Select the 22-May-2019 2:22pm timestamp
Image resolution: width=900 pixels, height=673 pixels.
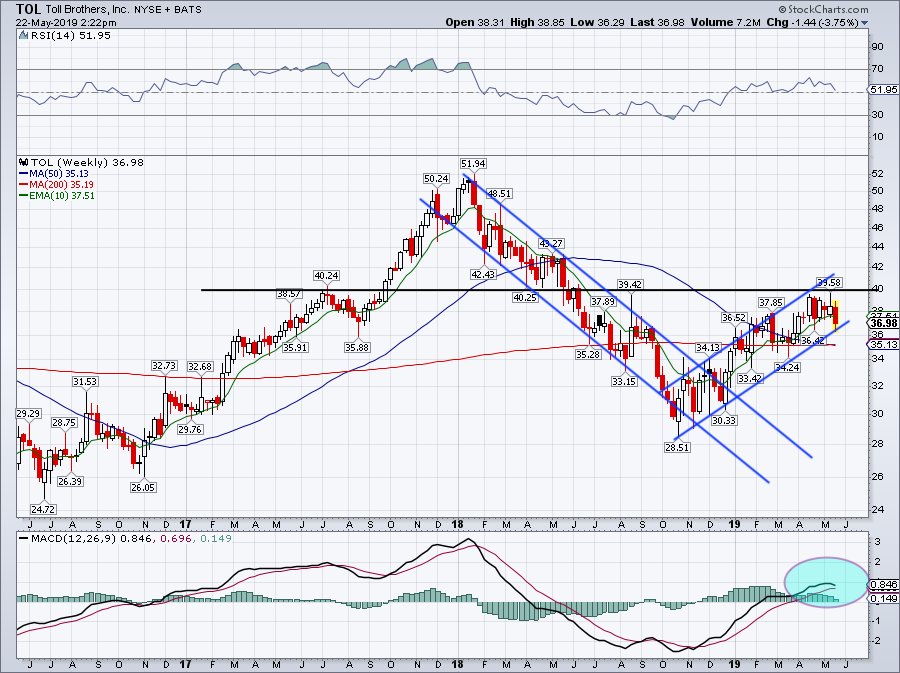[66, 23]
